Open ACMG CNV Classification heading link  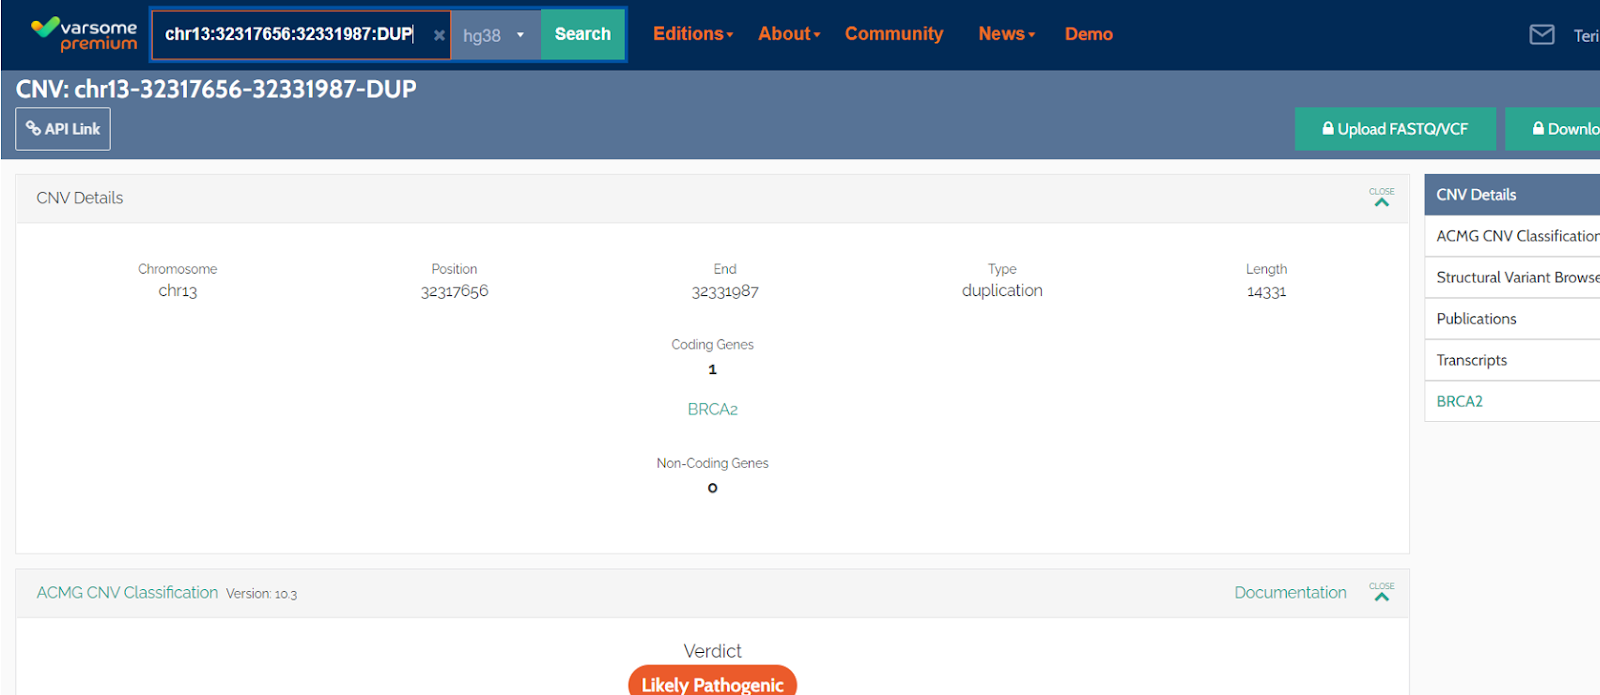pos(127,593)
